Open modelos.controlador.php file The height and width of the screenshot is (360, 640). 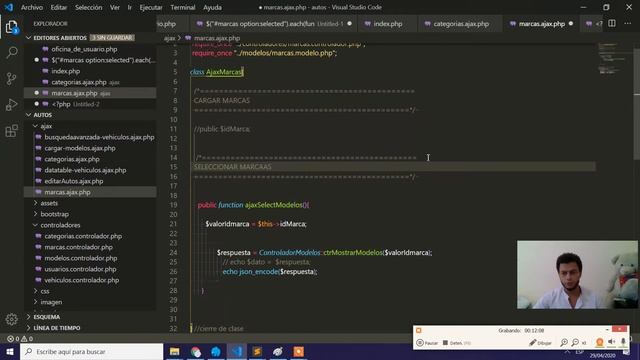(x=81, y=258)
